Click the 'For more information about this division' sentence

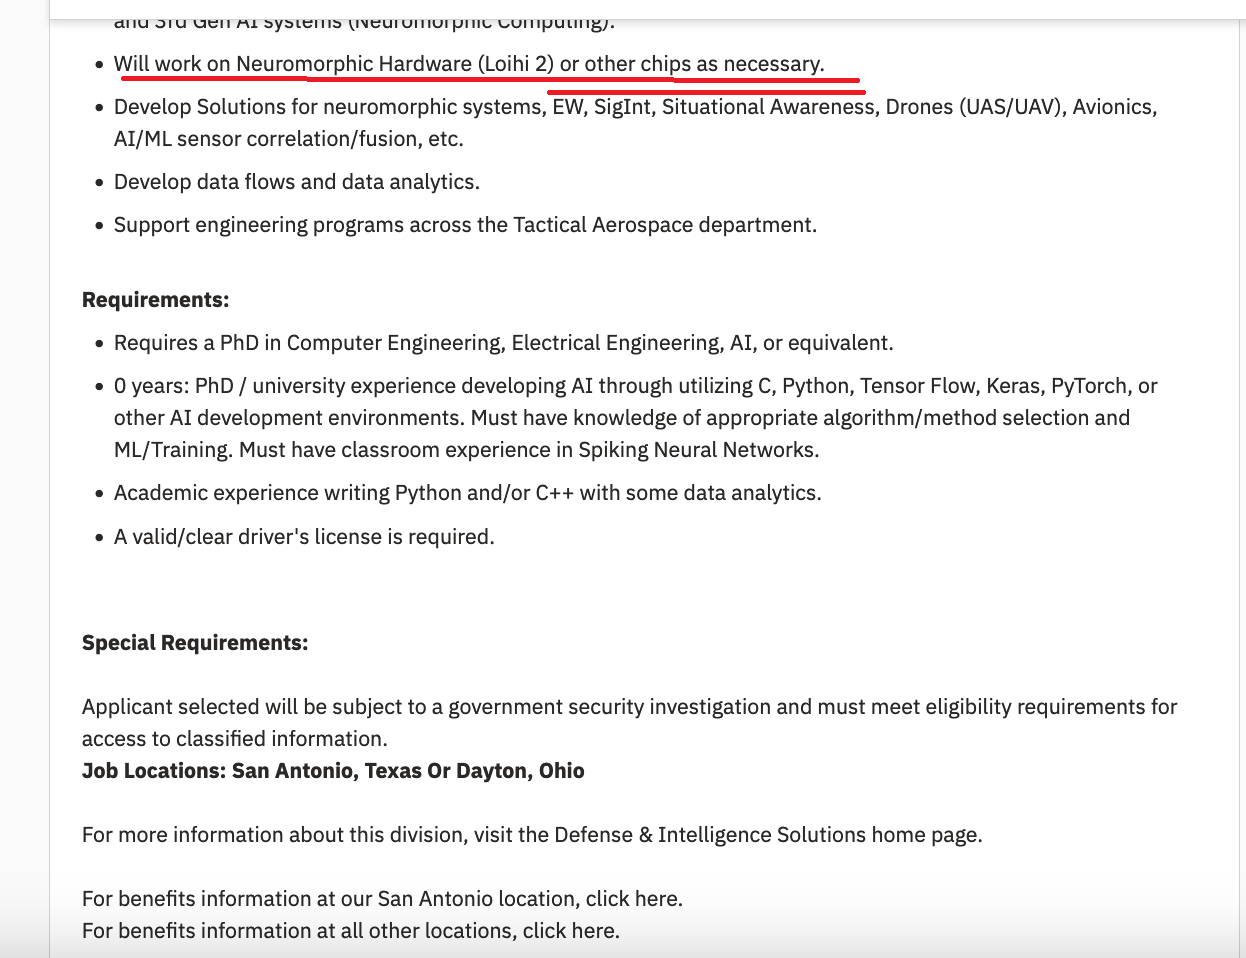coord(532,835)
